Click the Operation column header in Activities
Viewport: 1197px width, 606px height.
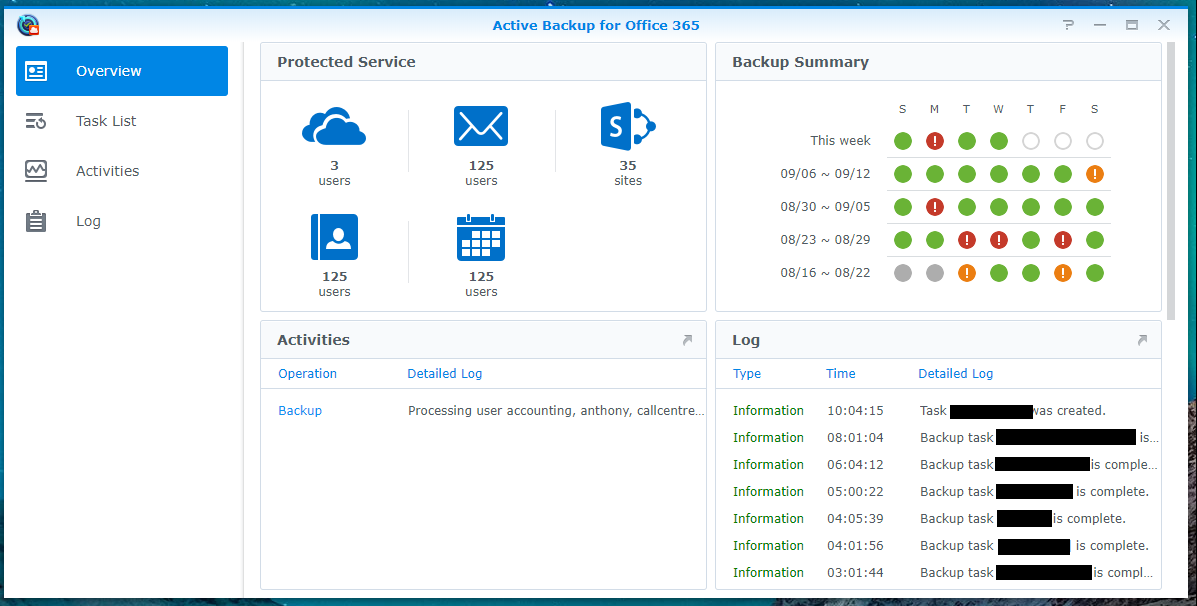(308, 374)
